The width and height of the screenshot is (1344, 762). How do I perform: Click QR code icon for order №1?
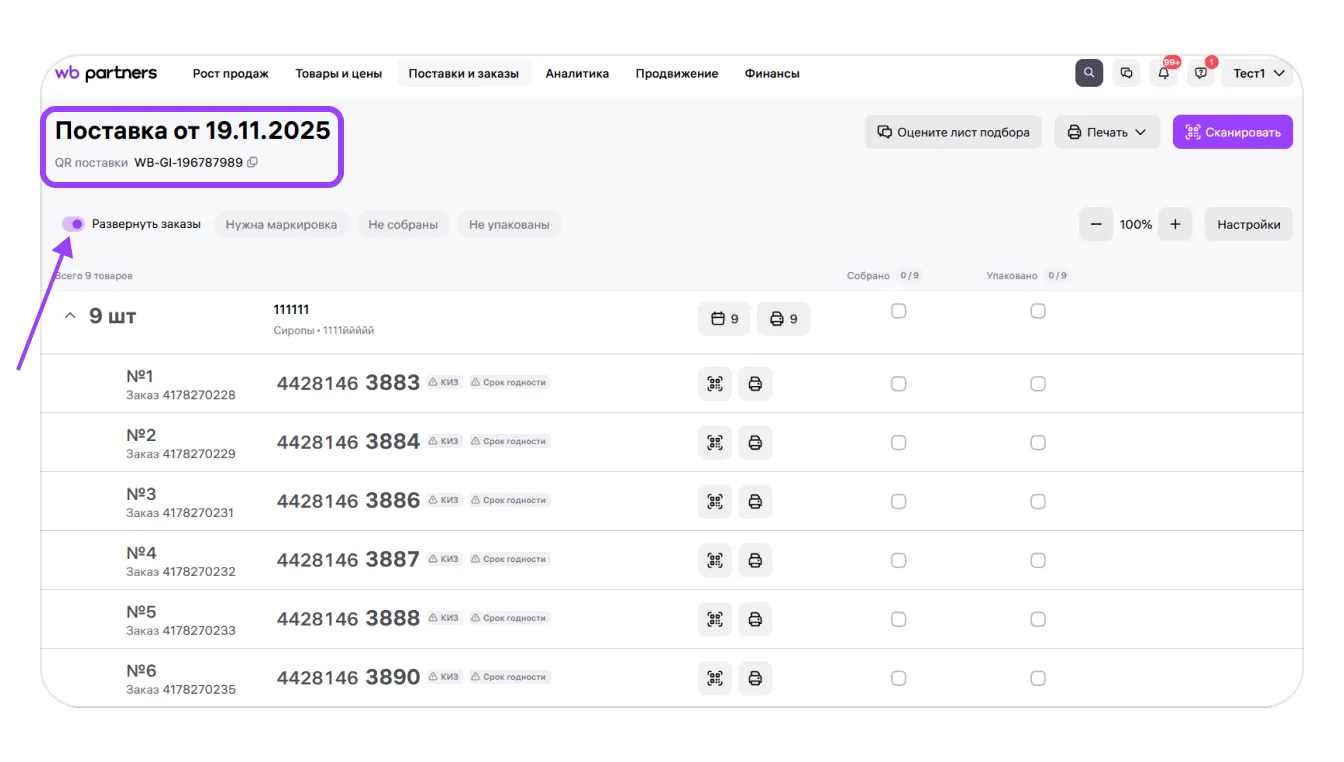click(x=714, y=384)
